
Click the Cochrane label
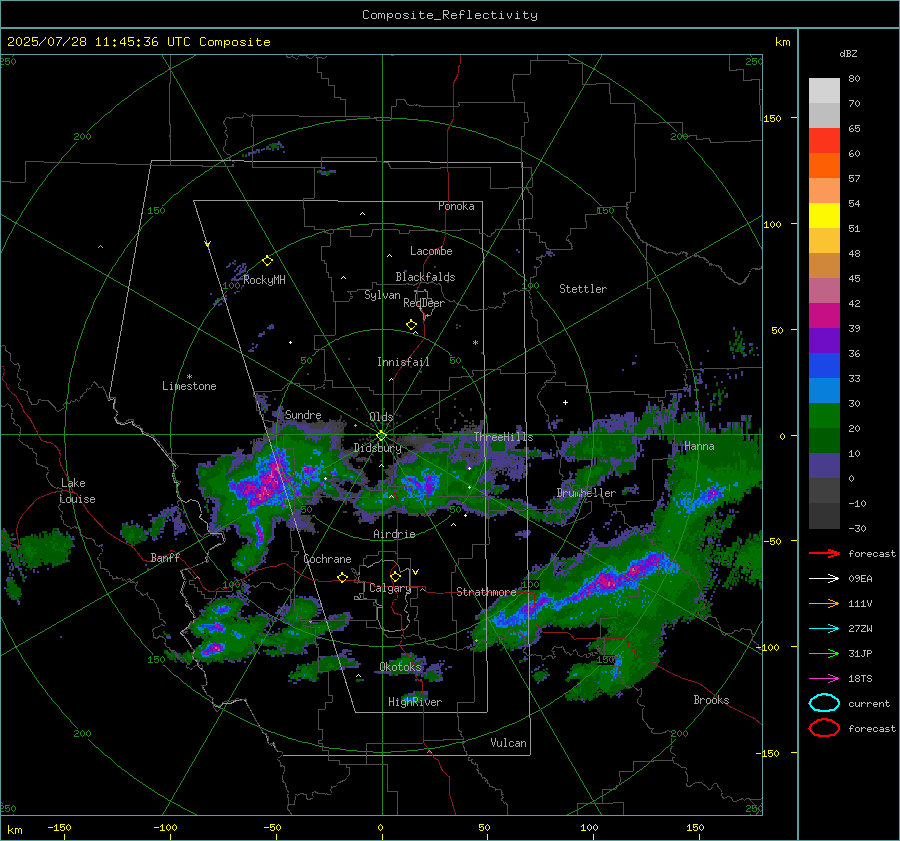click(327, 559)
